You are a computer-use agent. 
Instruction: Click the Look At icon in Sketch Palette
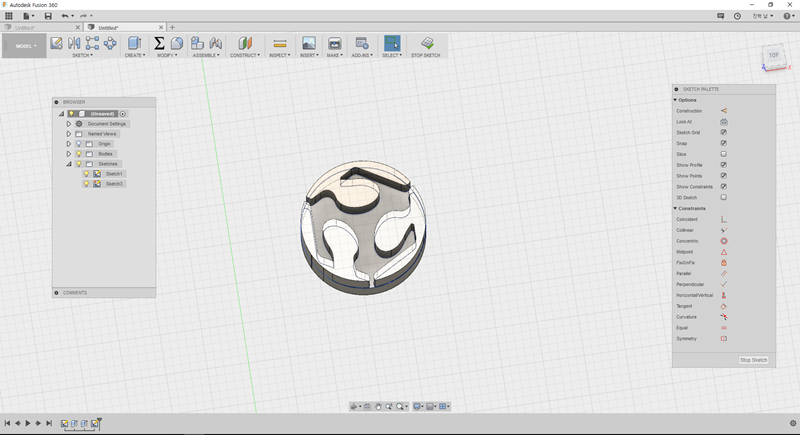[x=723, y=122]
